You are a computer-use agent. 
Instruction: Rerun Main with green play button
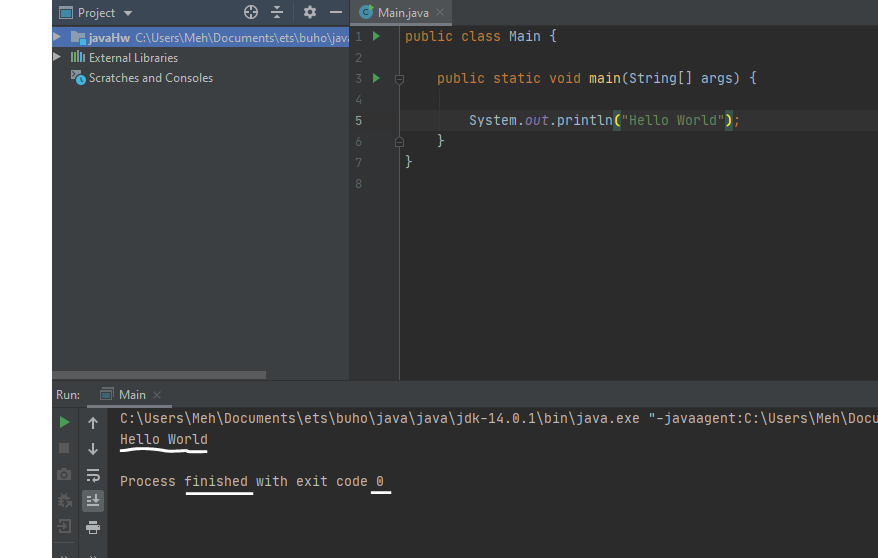pyautogui.click(x=64, y=422)
